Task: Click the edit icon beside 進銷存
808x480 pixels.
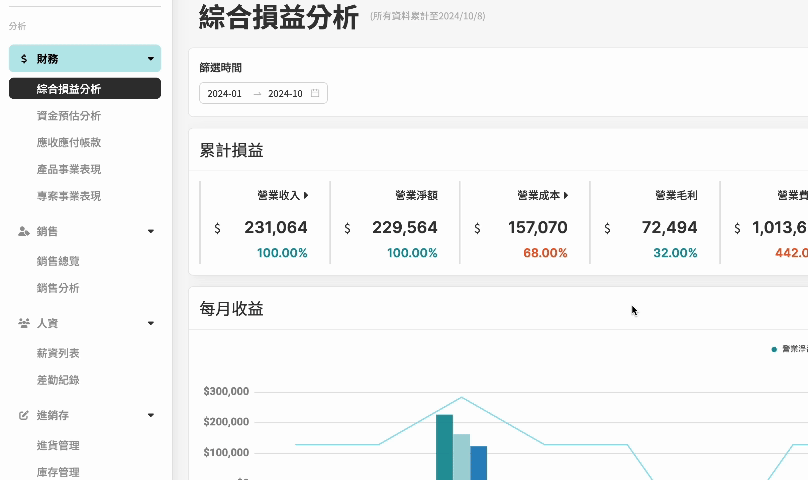Action: pyautogui.click(x=24, y=415)
